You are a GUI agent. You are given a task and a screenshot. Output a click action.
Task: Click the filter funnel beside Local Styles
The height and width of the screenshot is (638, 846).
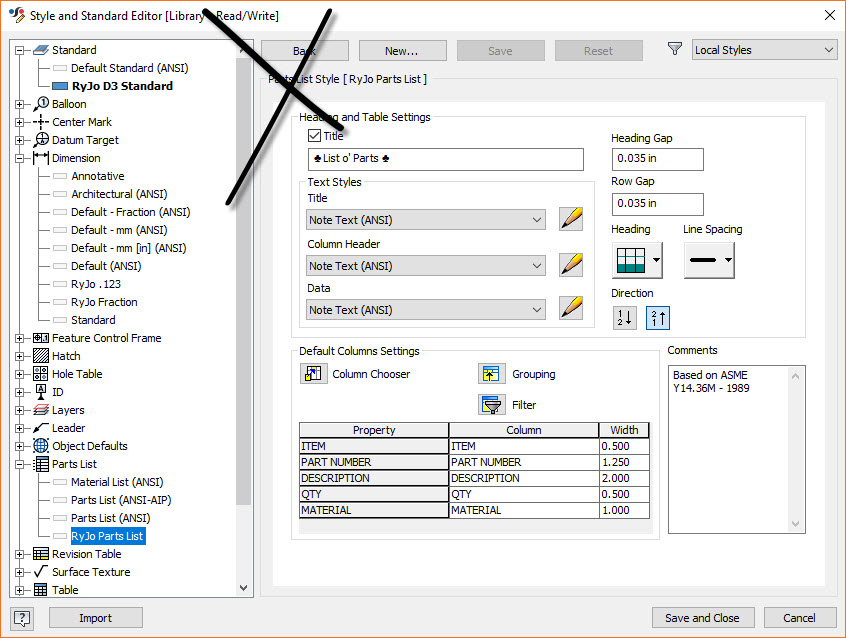(x=675, y=48)
